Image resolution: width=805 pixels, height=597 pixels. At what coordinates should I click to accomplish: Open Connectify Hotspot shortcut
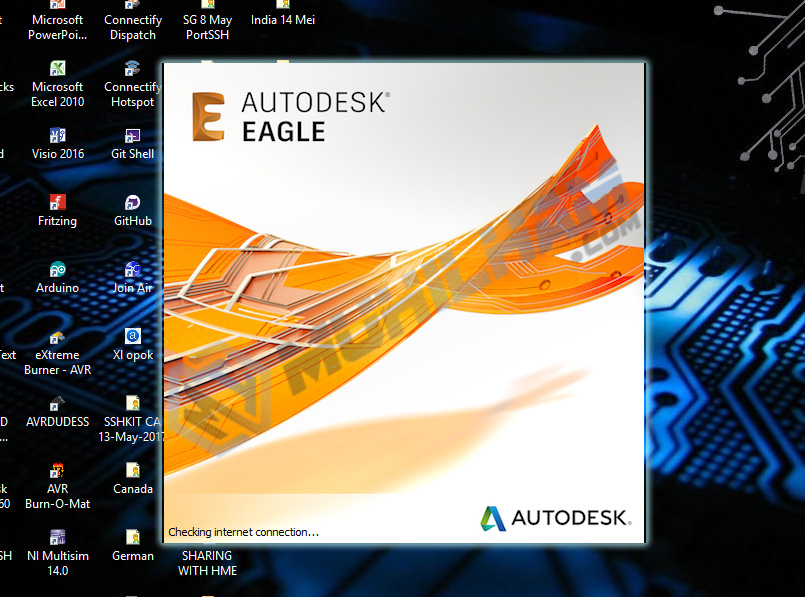(x=132, y=84)
